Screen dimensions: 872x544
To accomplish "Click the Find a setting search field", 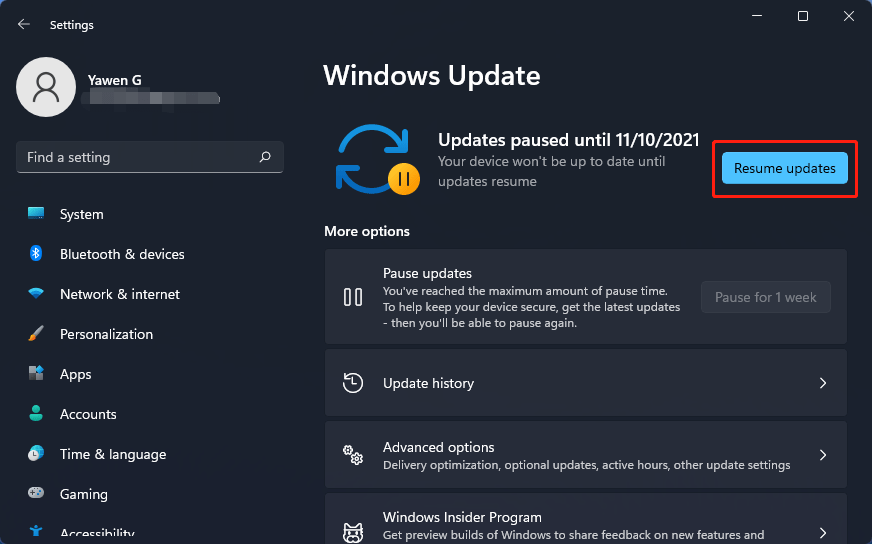I will click(150, 157).
